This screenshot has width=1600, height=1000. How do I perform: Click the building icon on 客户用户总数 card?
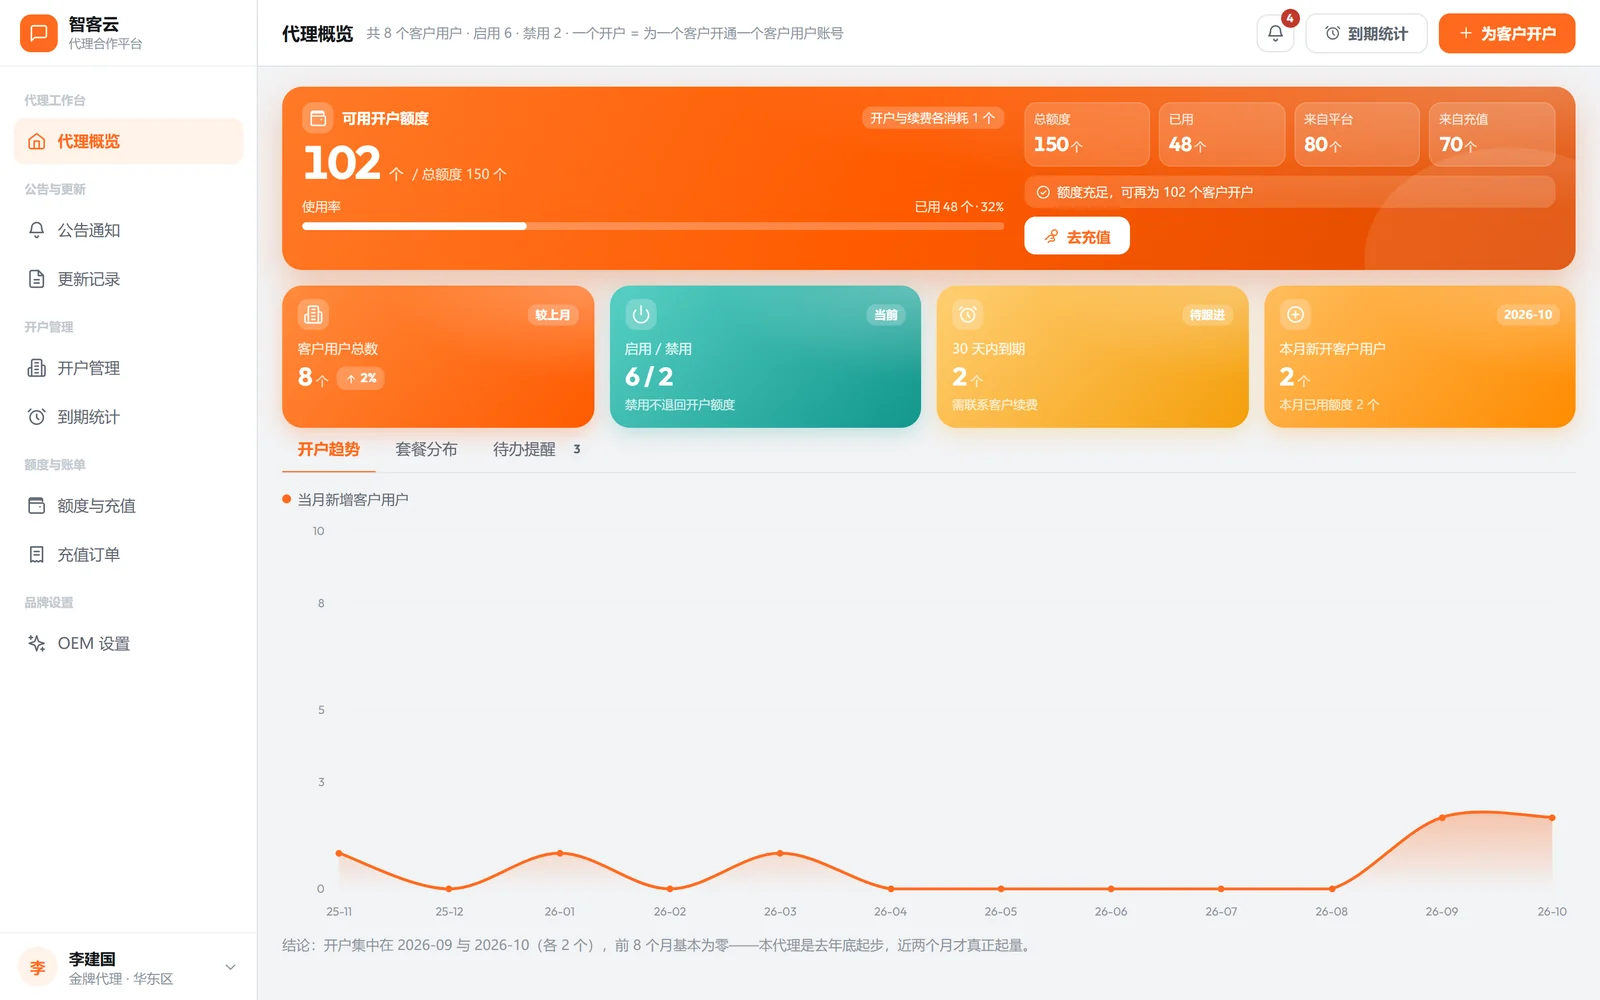(313, 315)
